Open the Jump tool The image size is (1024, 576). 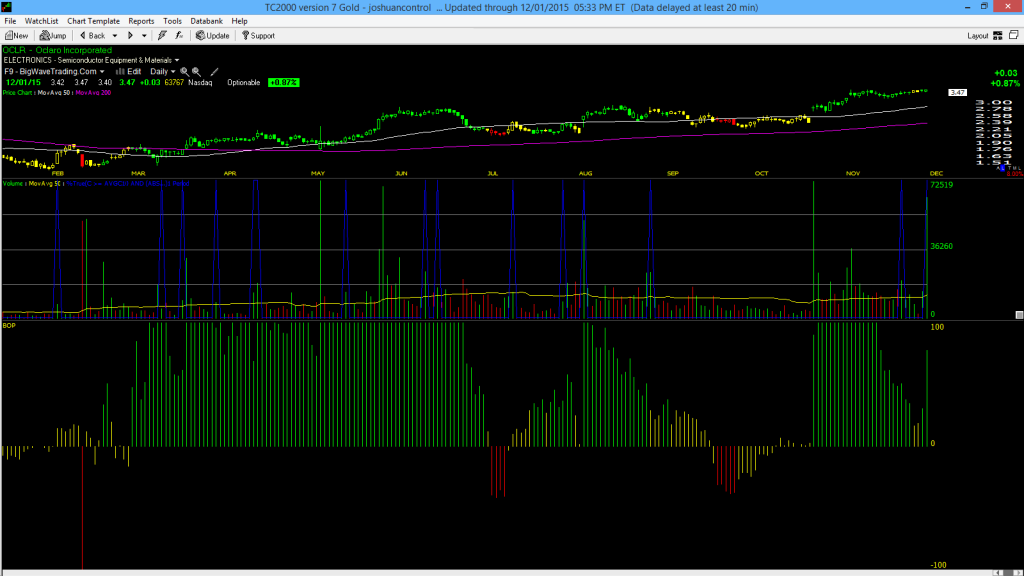pyautogui.click(x=53, y=35)
